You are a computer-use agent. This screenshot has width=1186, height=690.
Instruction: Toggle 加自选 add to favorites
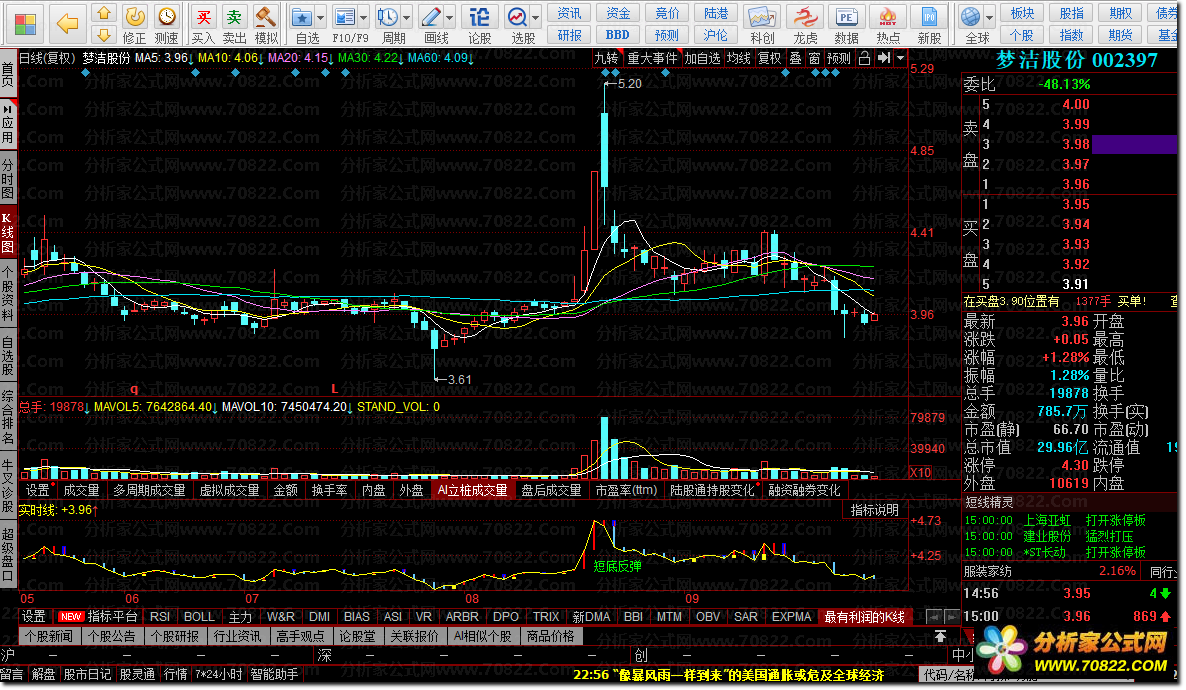[x=703, y=58]
